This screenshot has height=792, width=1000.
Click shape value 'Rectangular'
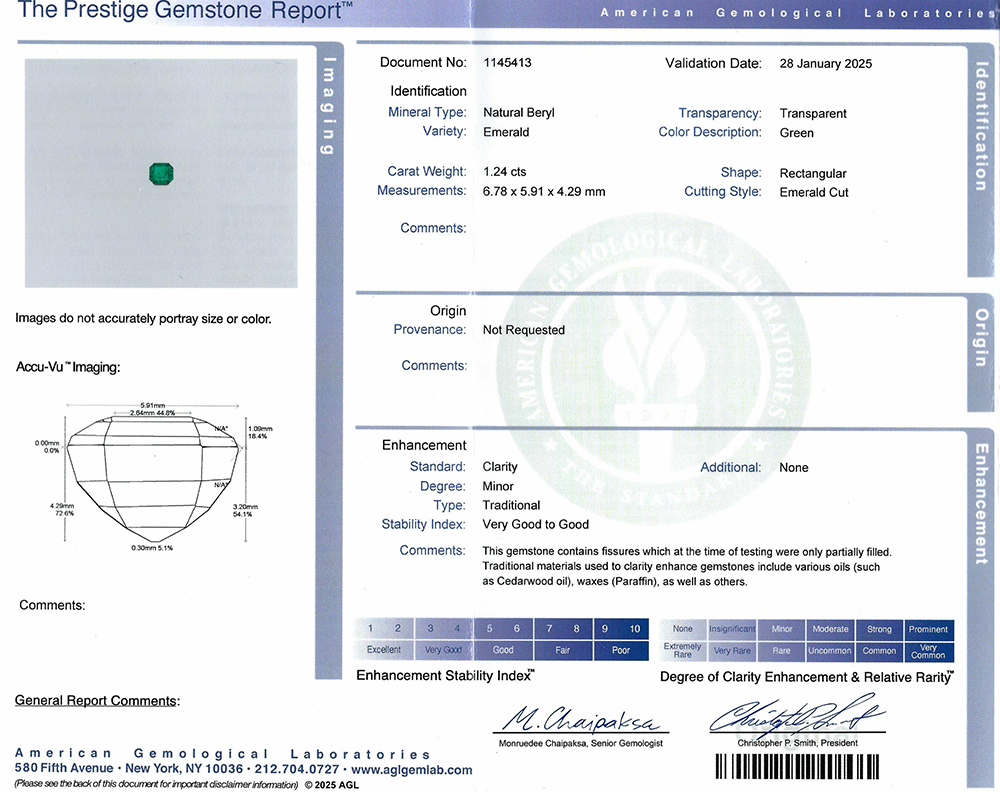point(813,173)
